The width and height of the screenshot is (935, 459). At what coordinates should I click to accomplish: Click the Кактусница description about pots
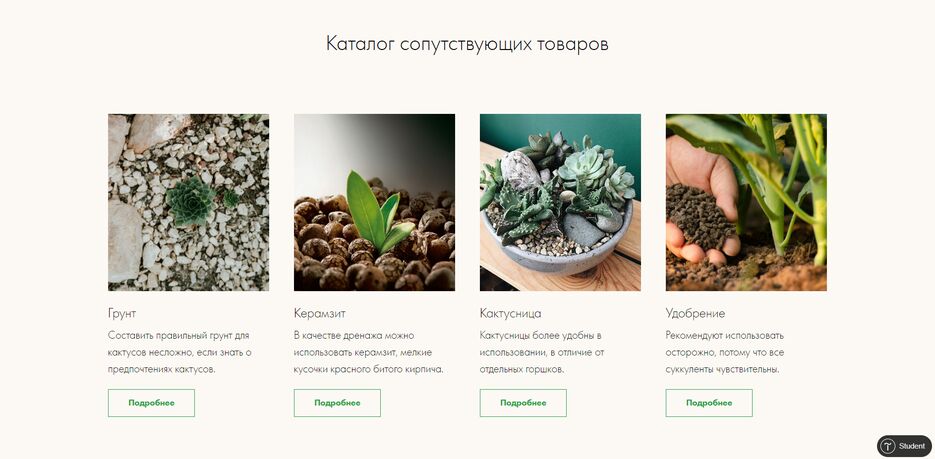tap(542, 352)
